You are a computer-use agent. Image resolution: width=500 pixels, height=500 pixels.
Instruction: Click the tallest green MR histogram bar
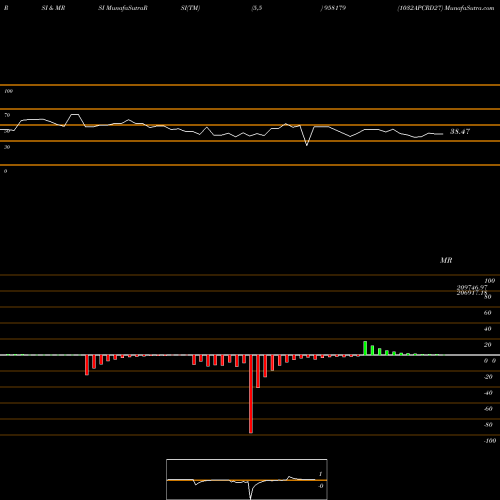click(365, 348)
